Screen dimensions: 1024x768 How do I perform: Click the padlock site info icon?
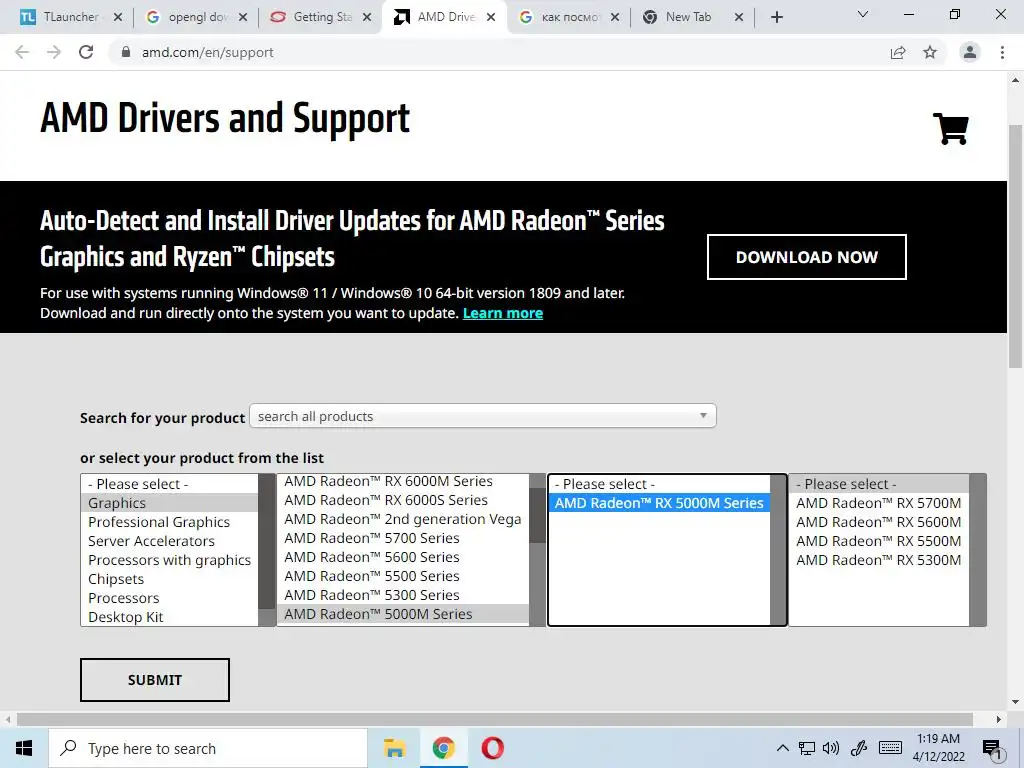(126, 52)
